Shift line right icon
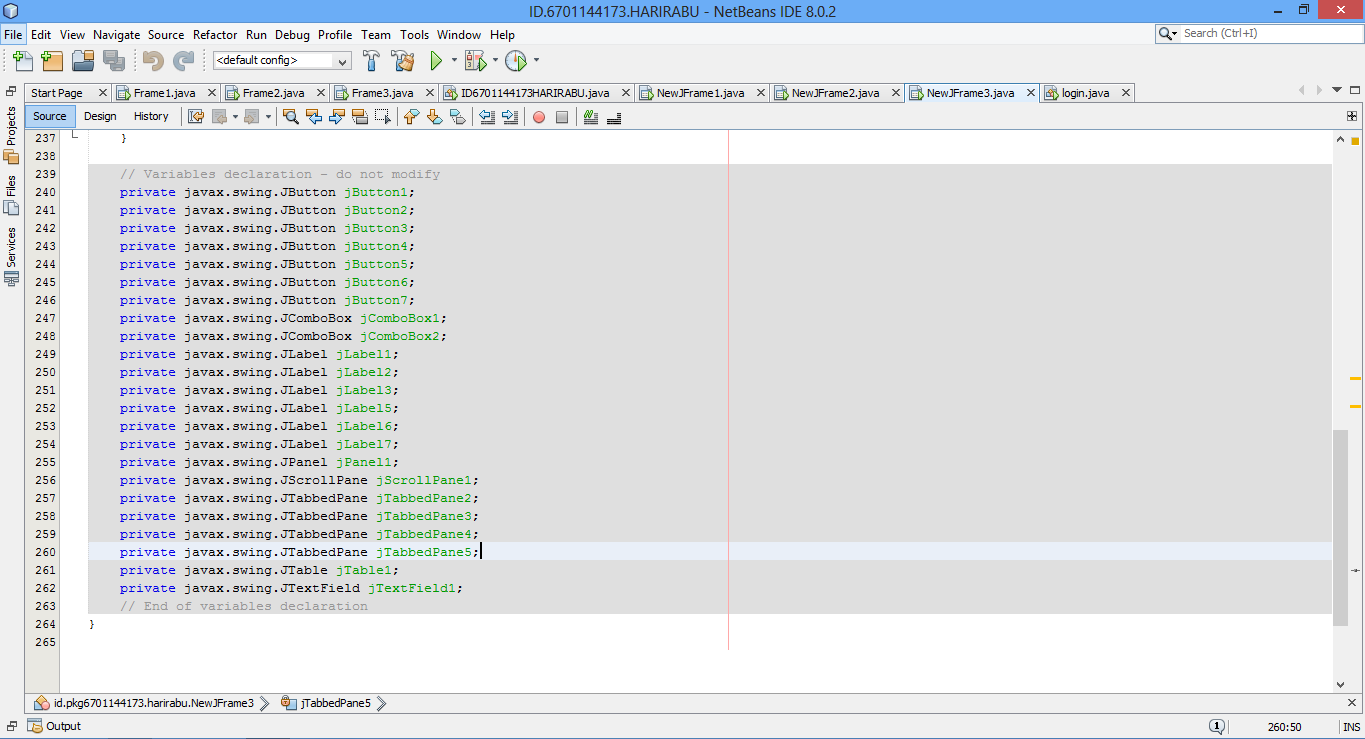Viewport: 1365px width, 739px height. (510, 117)
